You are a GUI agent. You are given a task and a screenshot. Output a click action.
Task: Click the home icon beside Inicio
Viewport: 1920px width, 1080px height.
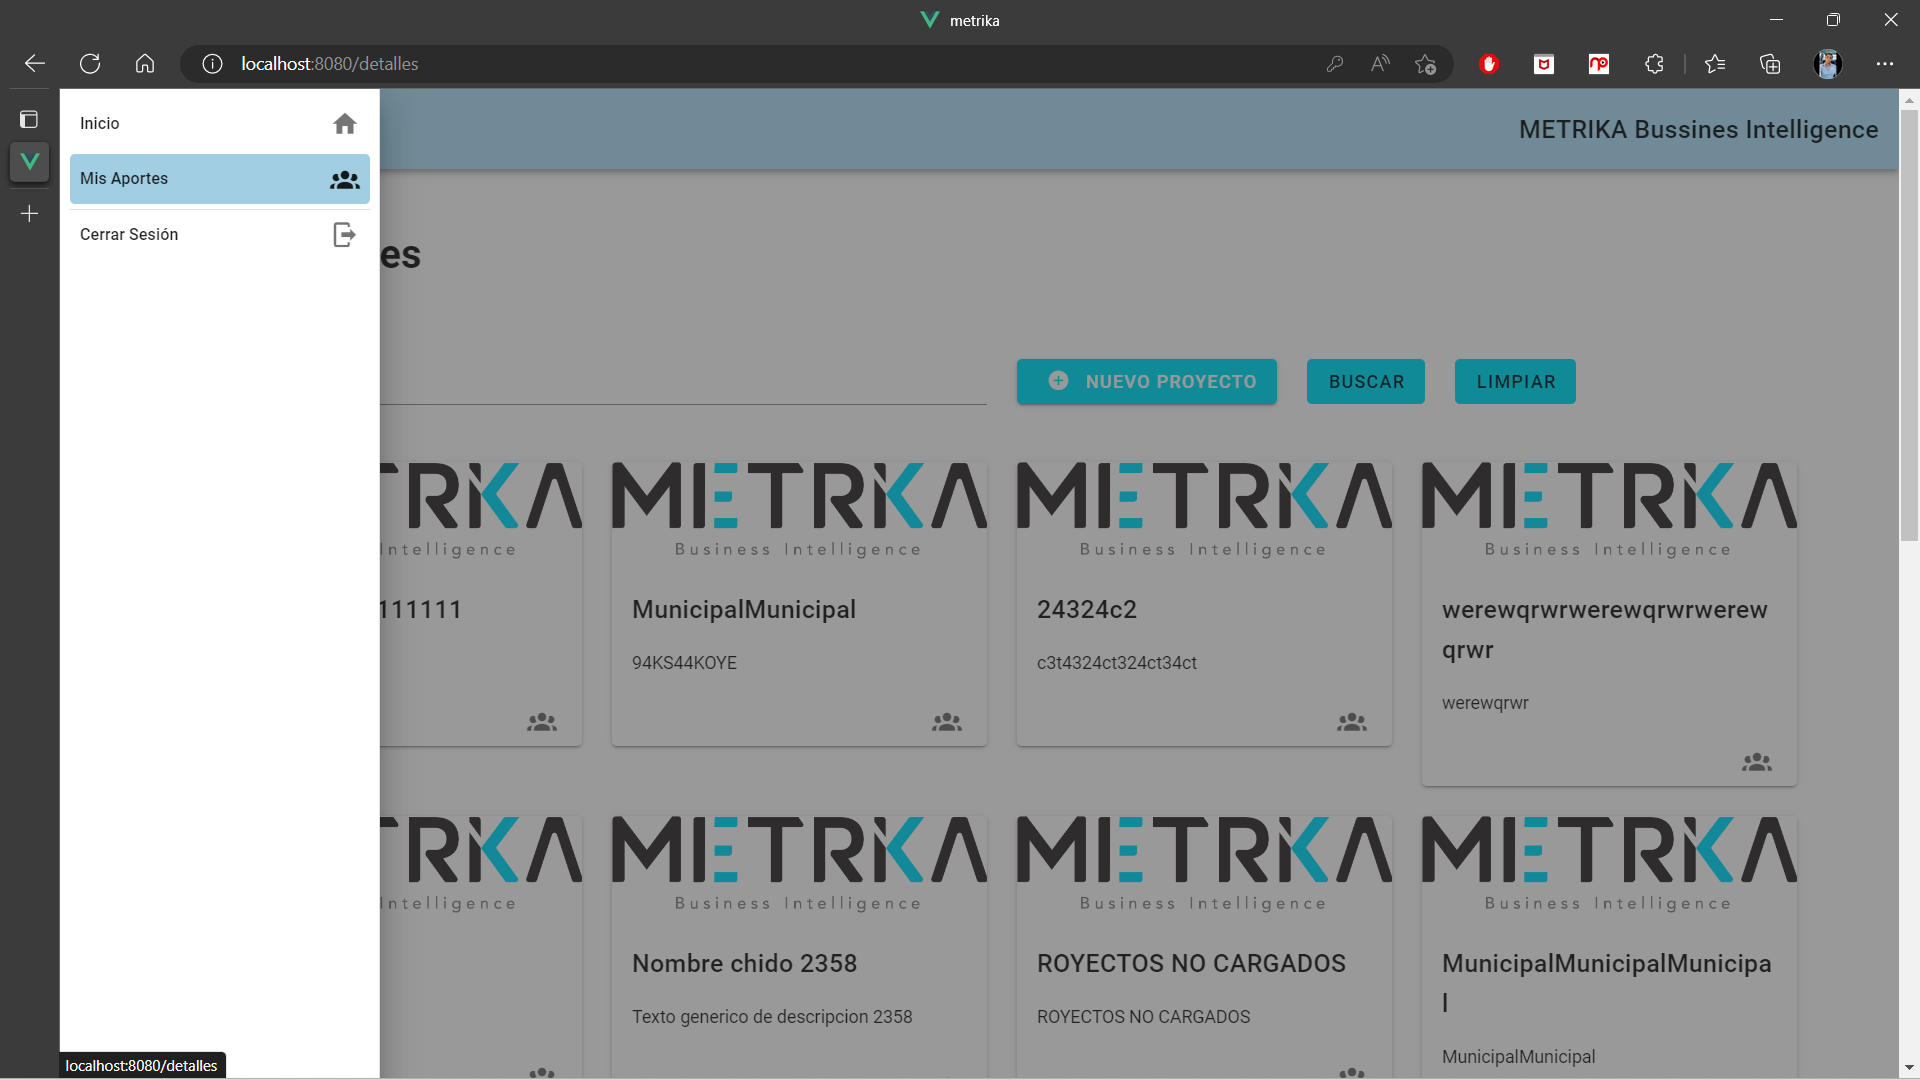(344, 123)
